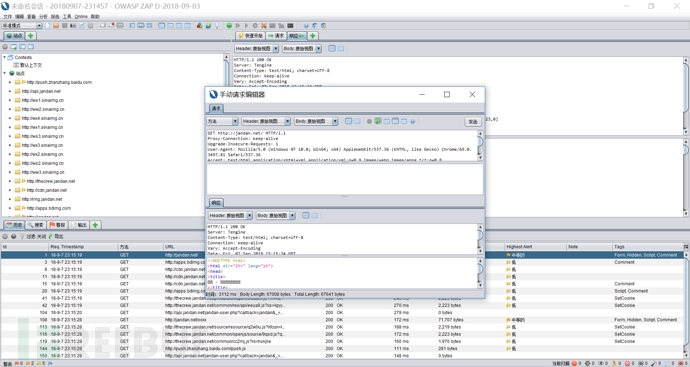Click the red X break points icon
690x367 pixels.
tap(264, 26)
